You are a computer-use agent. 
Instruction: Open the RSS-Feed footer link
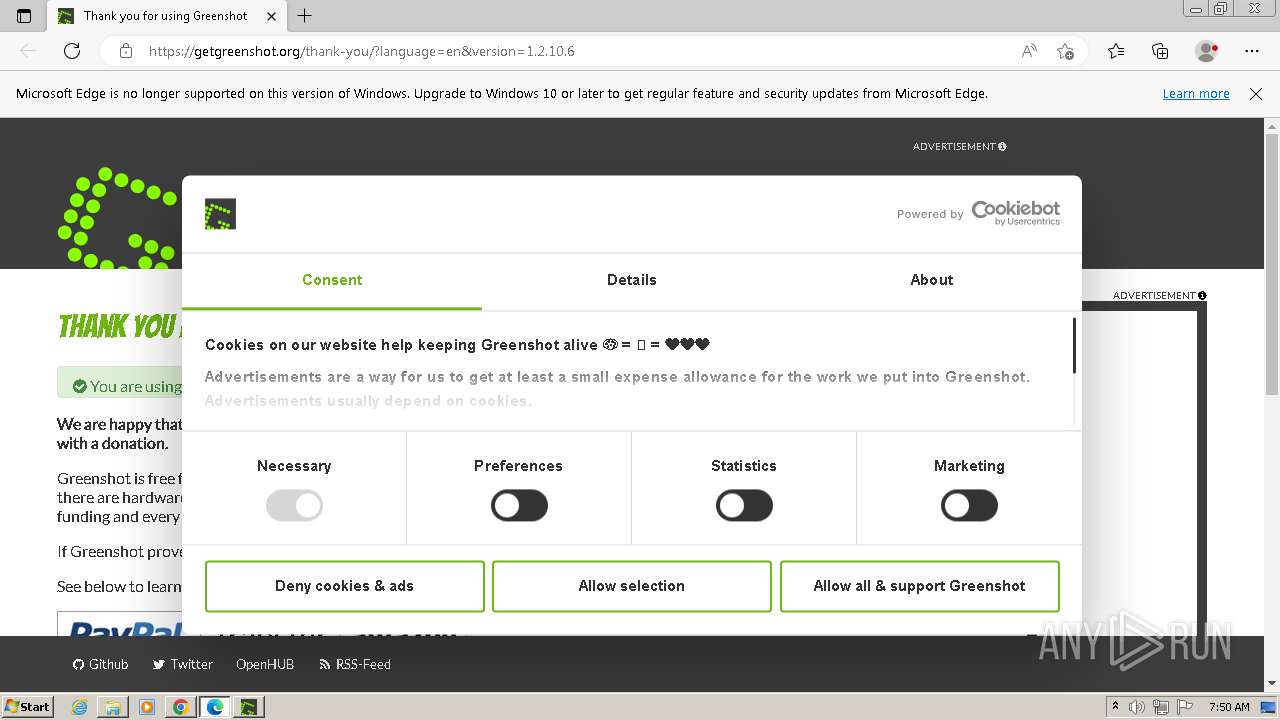click(355, 664)
